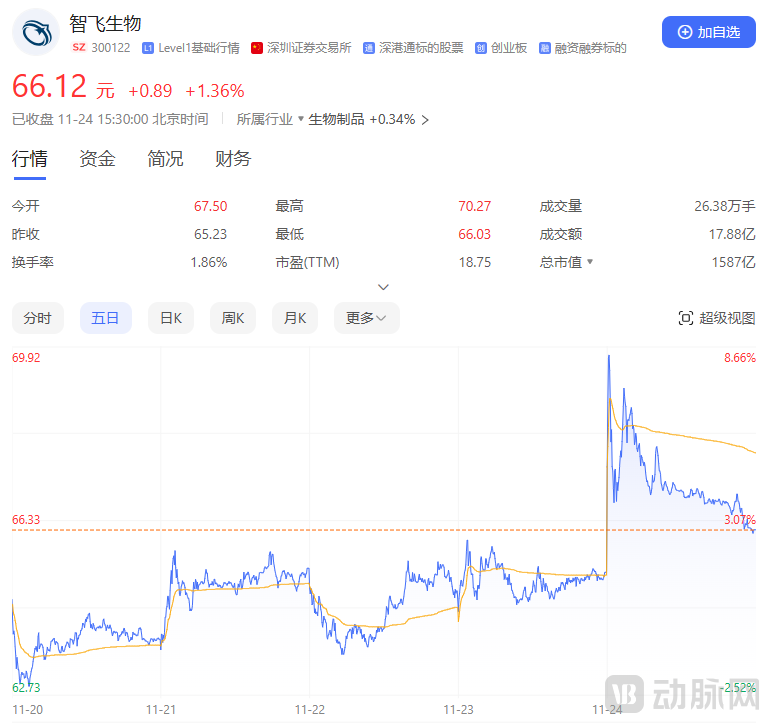Click the 智飞生物 company logo icon
Screen dimensions: 769x723
[36, 32]
